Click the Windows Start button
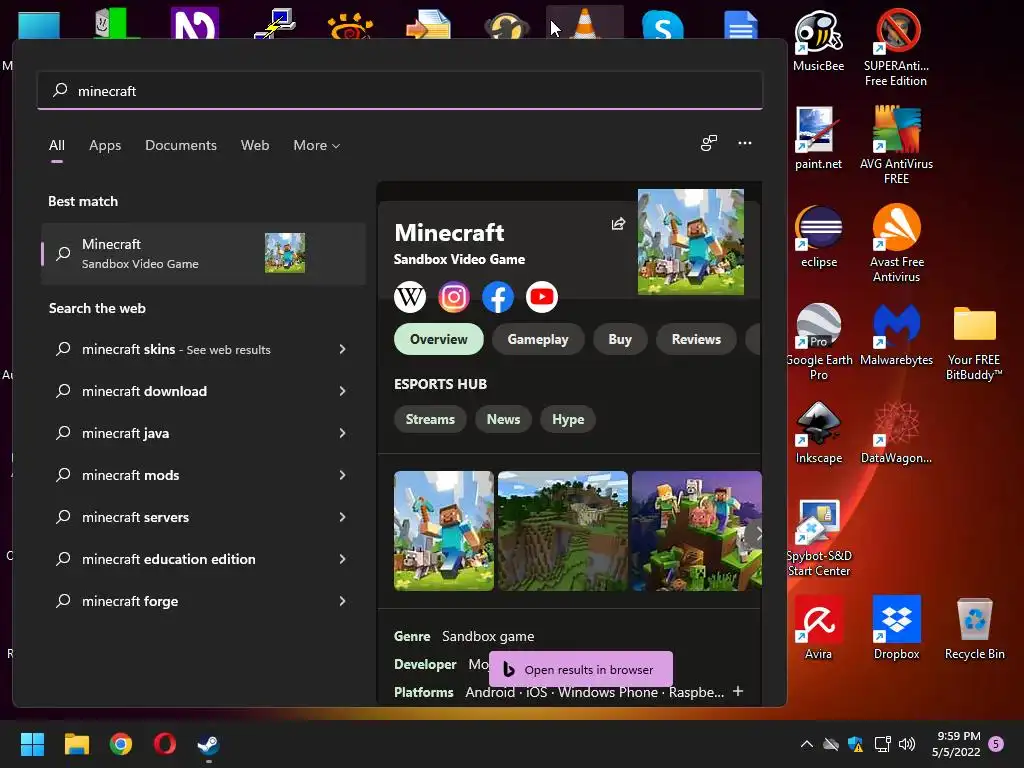 (x=32, y=744)
